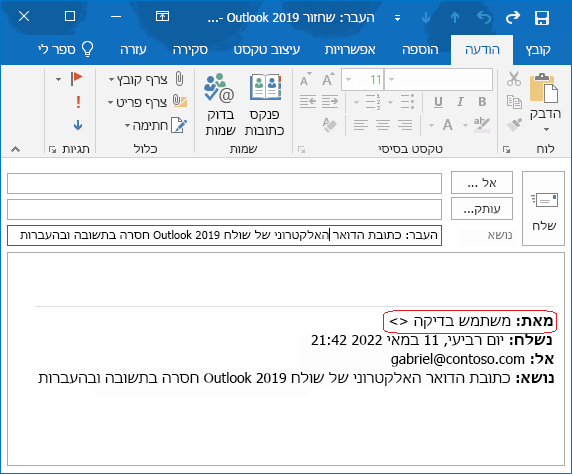The height and width of the screenshot is (474, 572).
Task: Click the Copy icon
Action: tap(514, 102)
